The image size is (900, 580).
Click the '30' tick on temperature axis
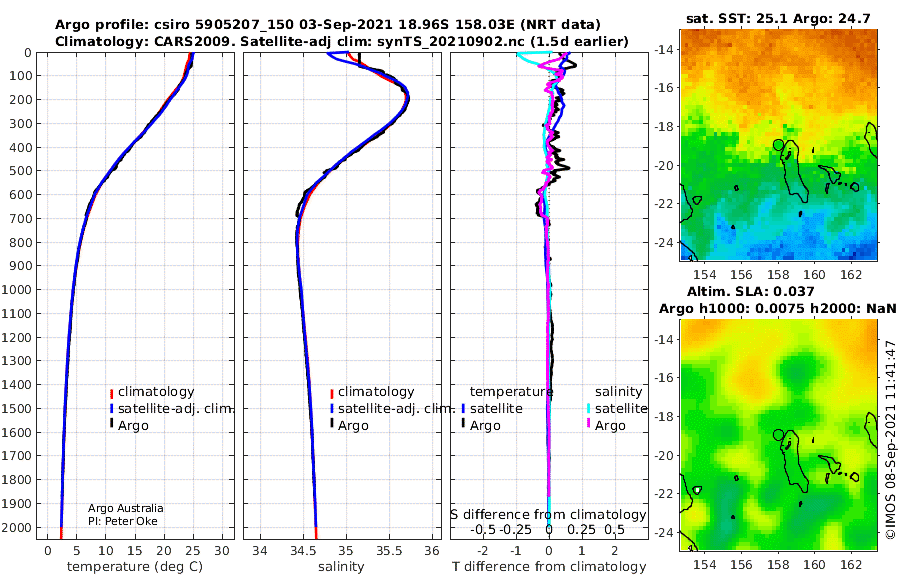coord(222,551)
